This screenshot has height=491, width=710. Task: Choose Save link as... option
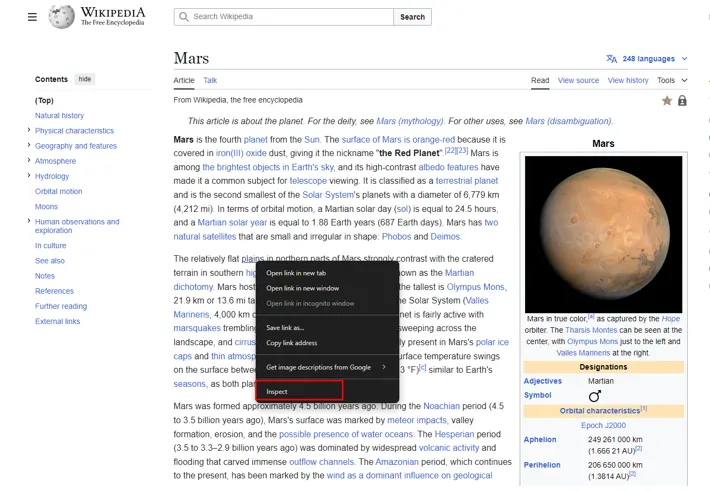pos(327,327)
